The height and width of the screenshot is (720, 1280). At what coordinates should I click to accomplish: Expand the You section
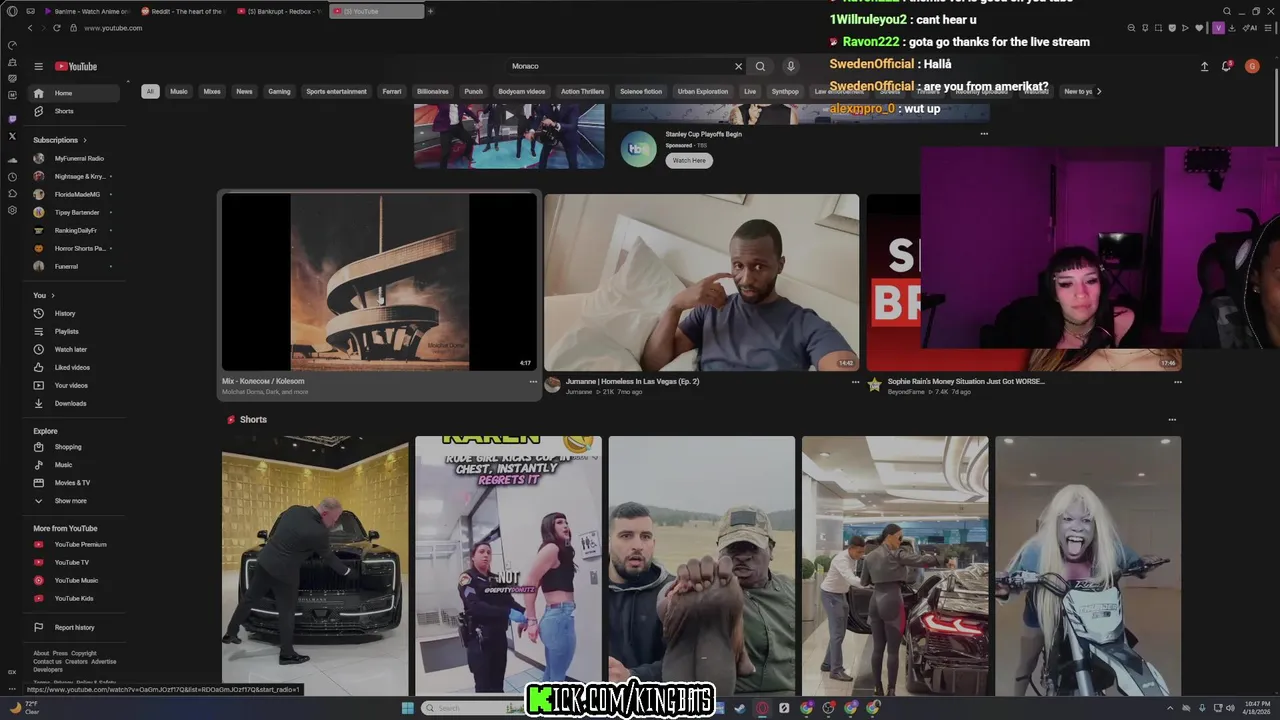point(44,295)
